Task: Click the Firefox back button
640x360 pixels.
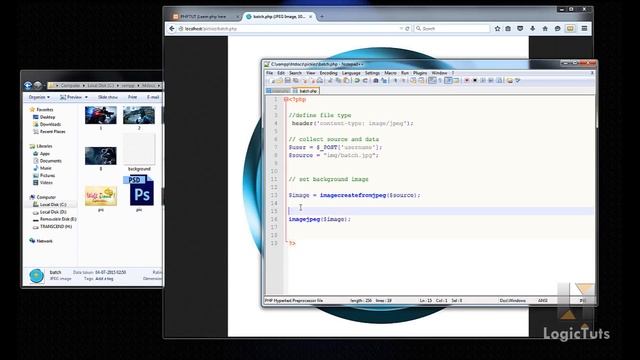Action: (172, 29)
